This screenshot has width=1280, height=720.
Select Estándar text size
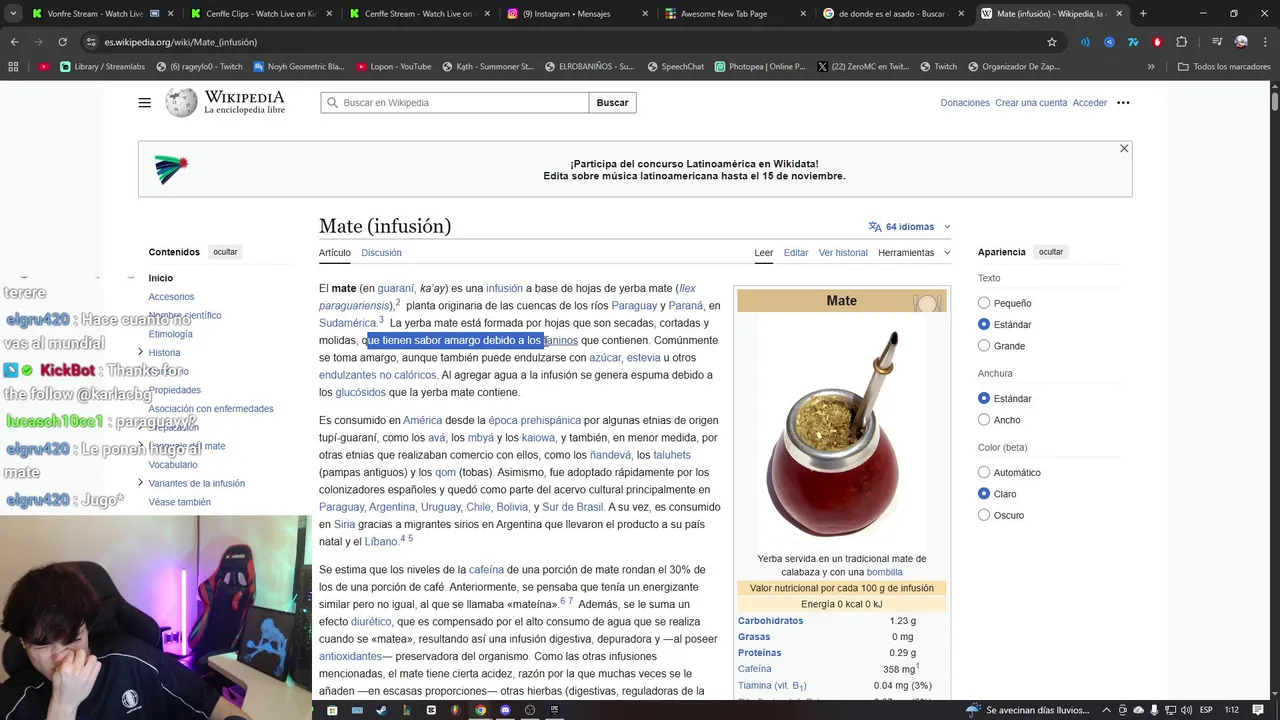984,324
